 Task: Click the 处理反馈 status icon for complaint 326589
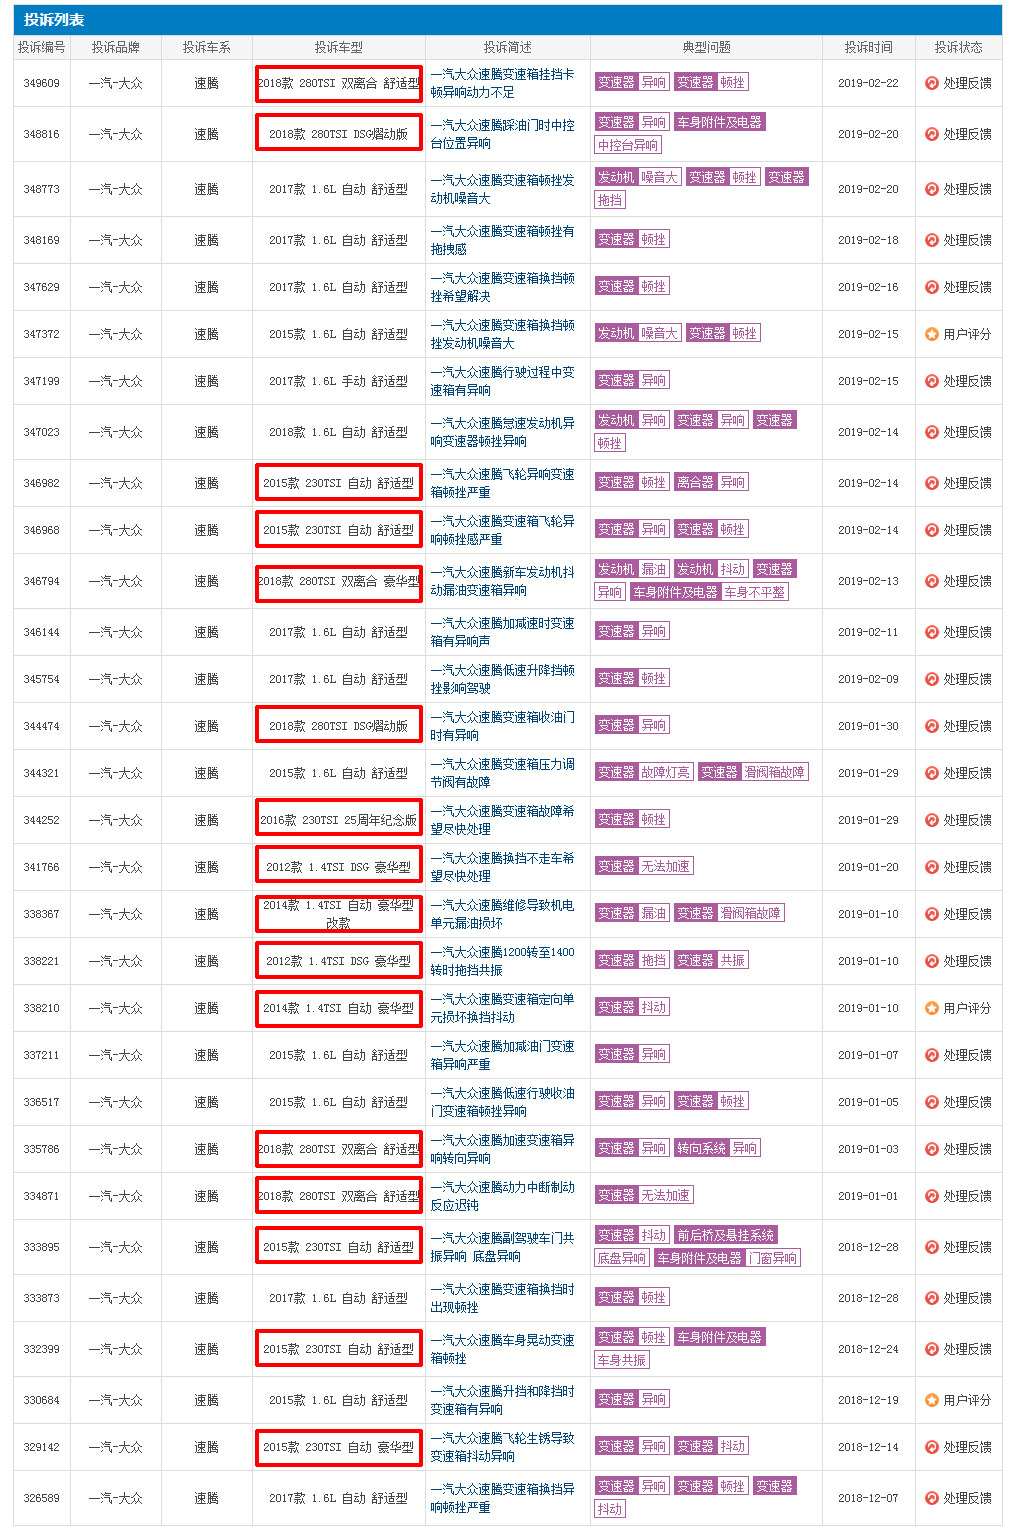[x=931, y=1499]
